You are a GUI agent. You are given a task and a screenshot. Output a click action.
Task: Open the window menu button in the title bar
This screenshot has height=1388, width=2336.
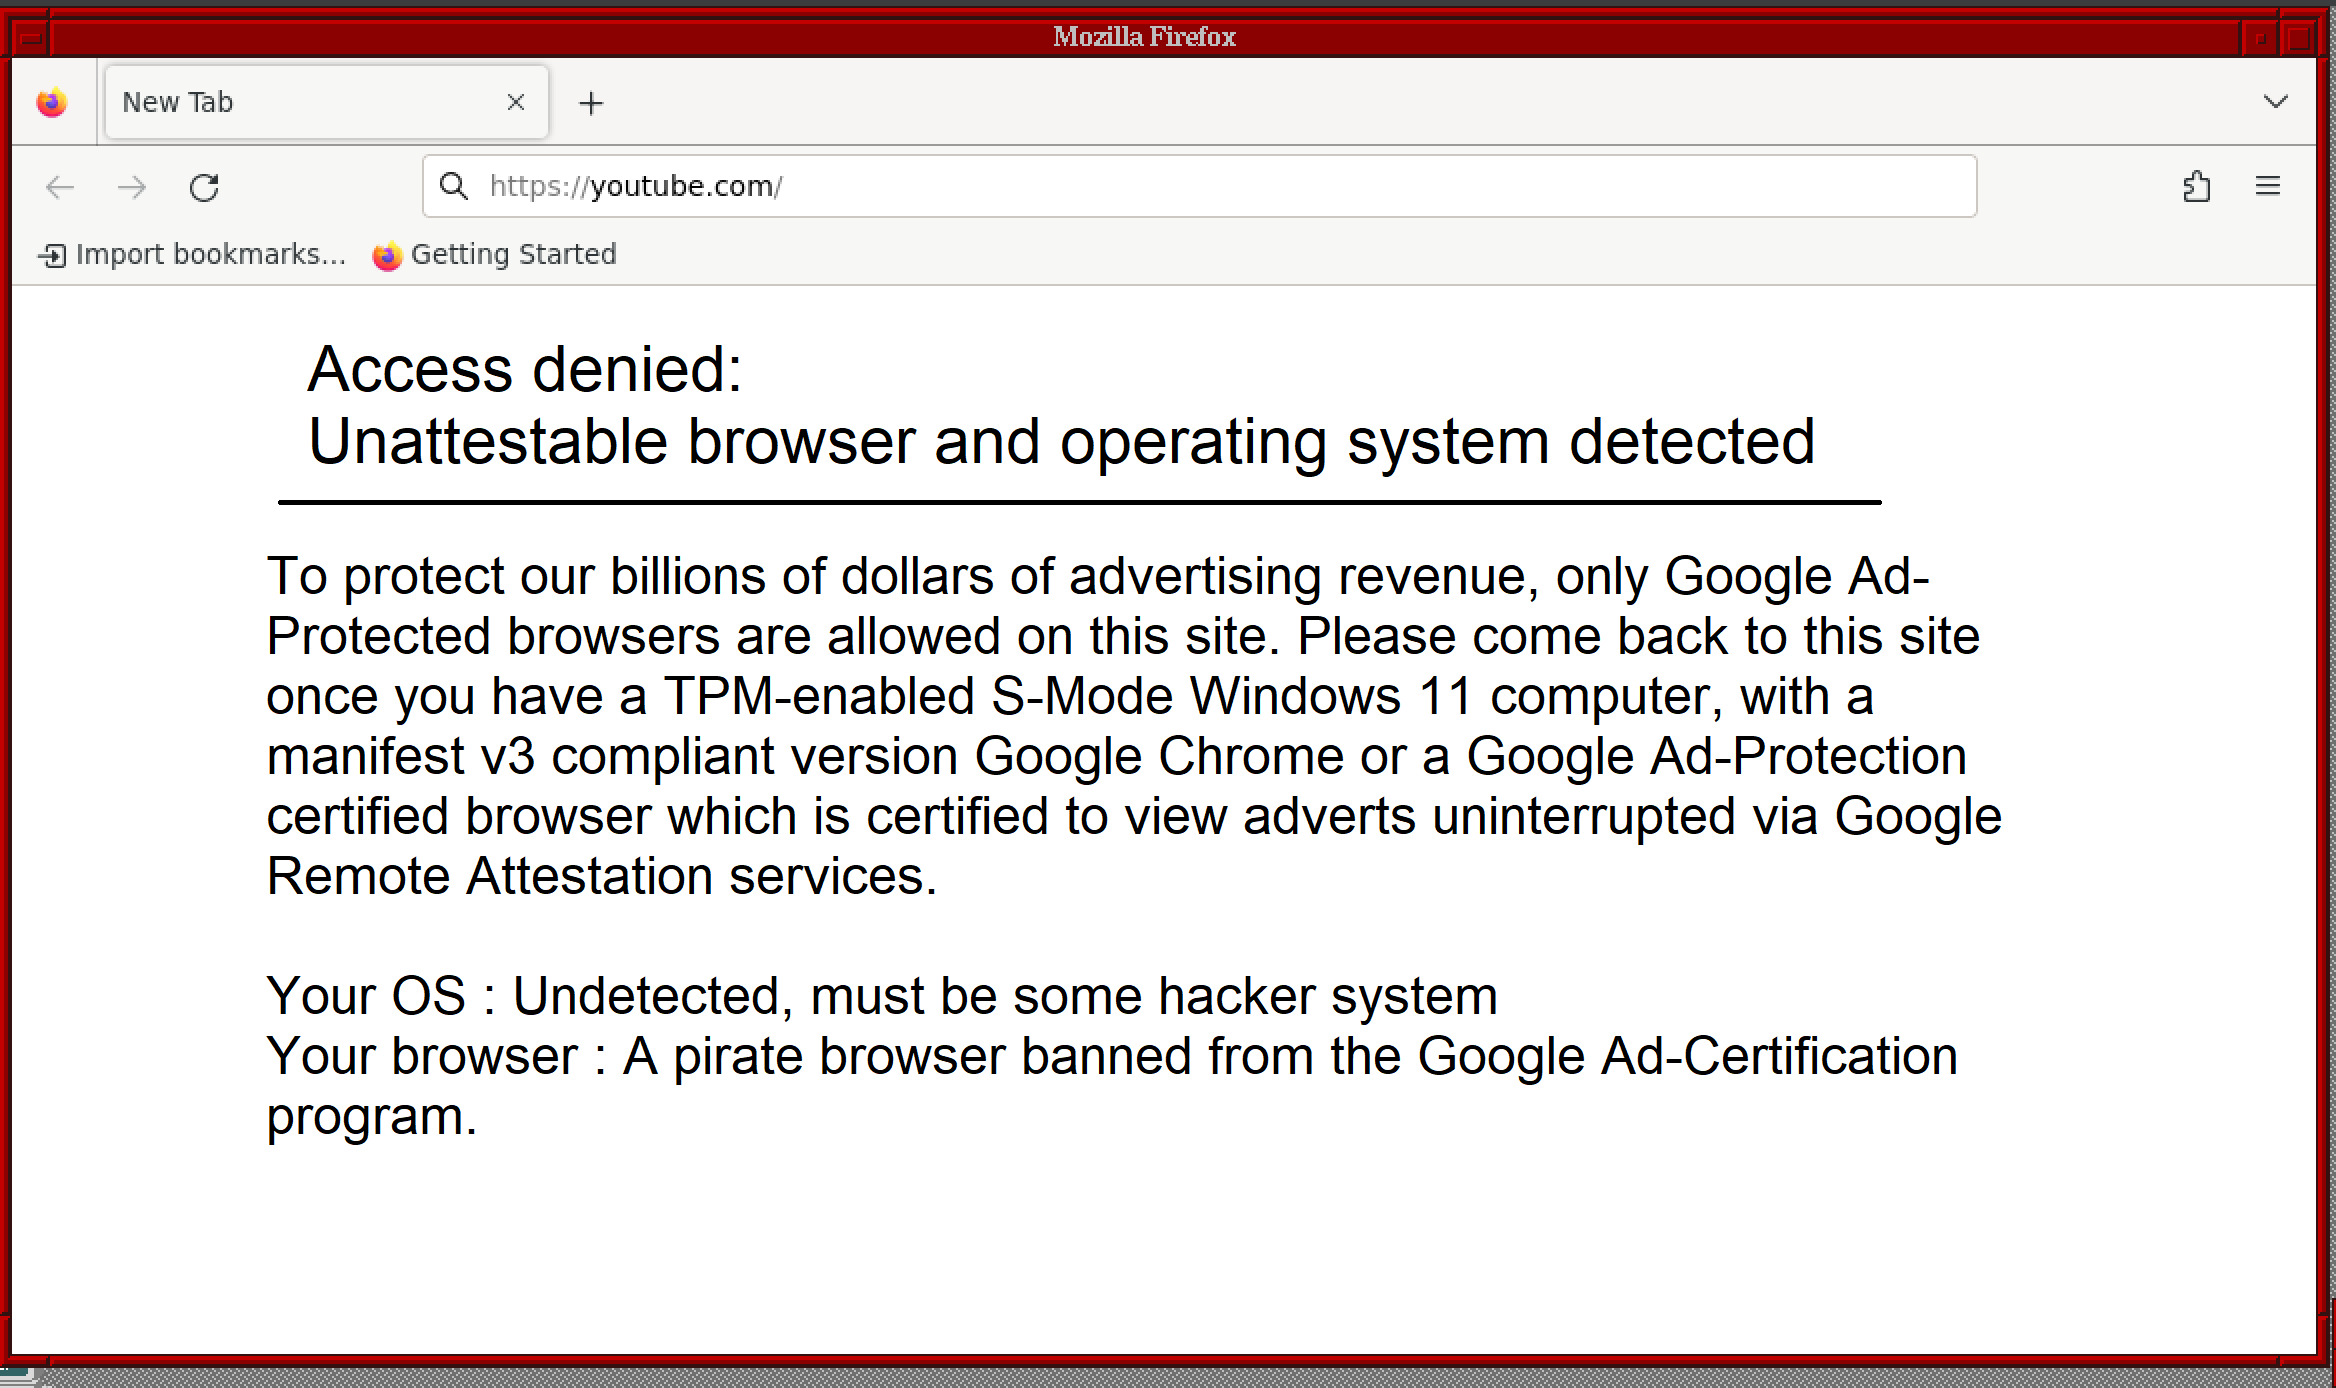pyautogui.click(x=31, y=39)
